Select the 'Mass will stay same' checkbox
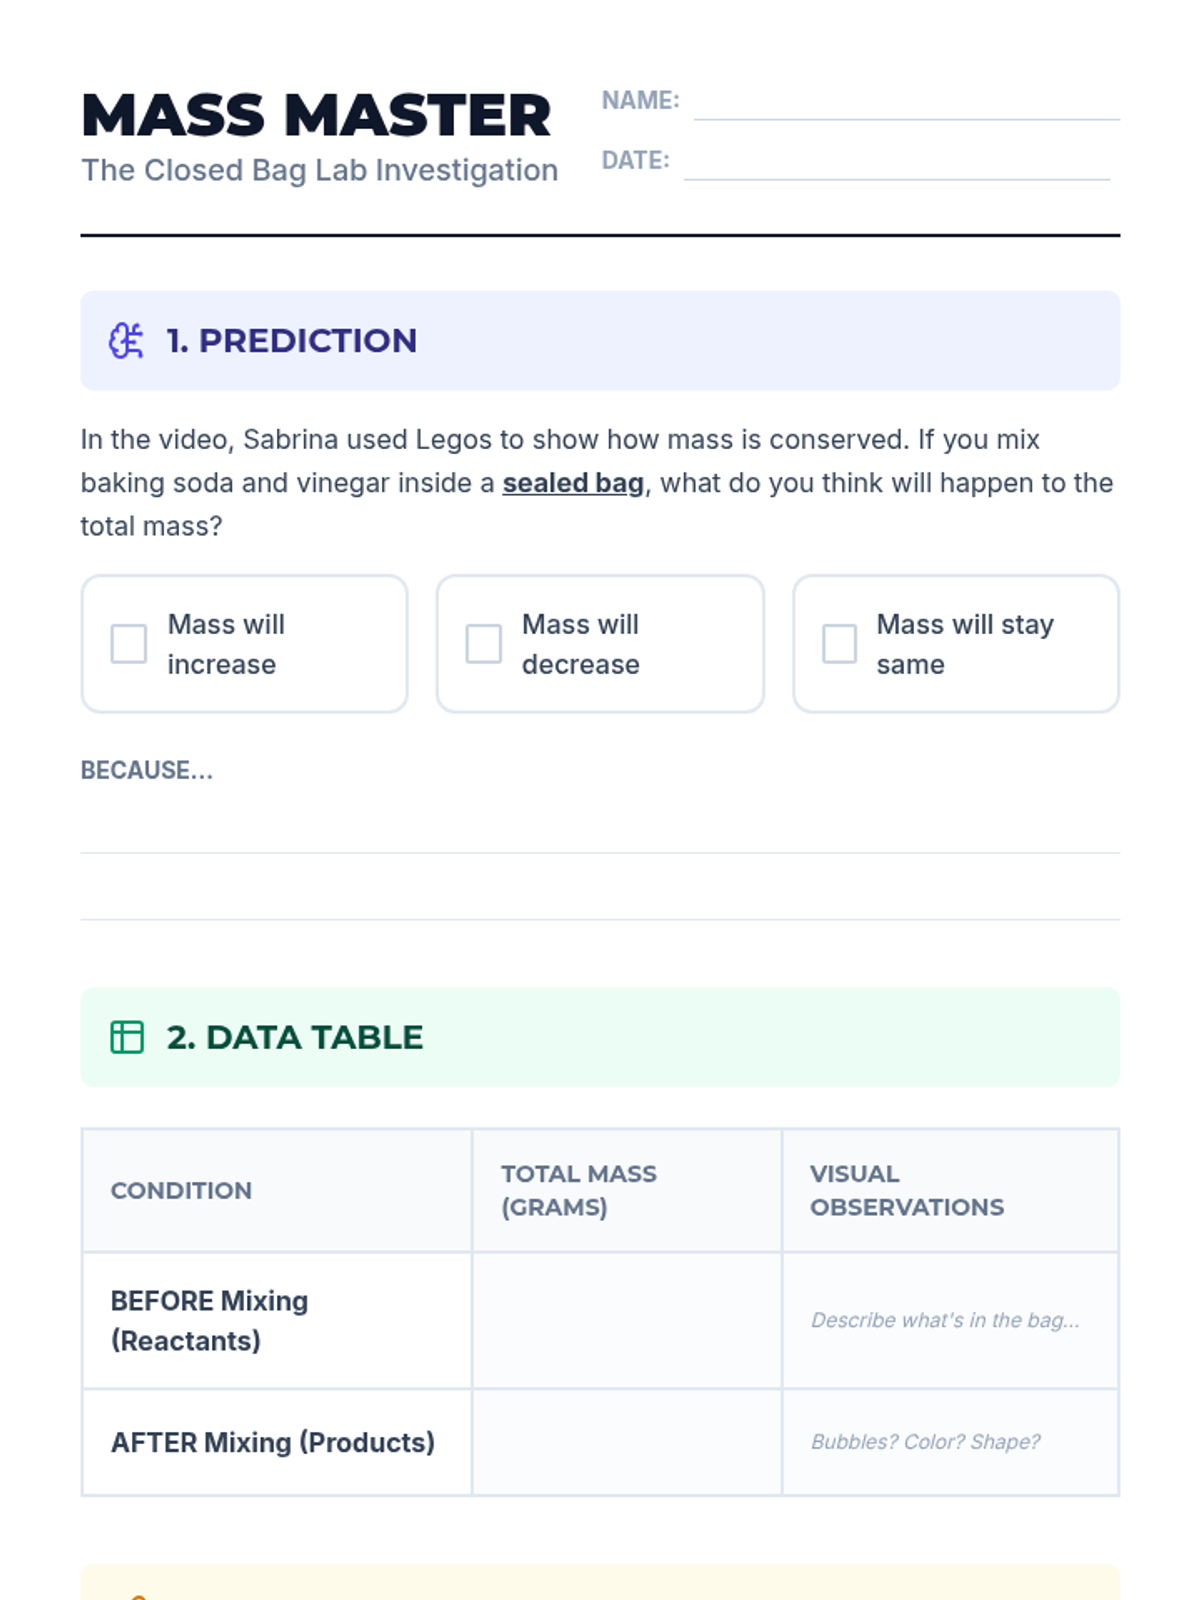The height and width of the screenshot is (1600, 1200). [839, 644]
